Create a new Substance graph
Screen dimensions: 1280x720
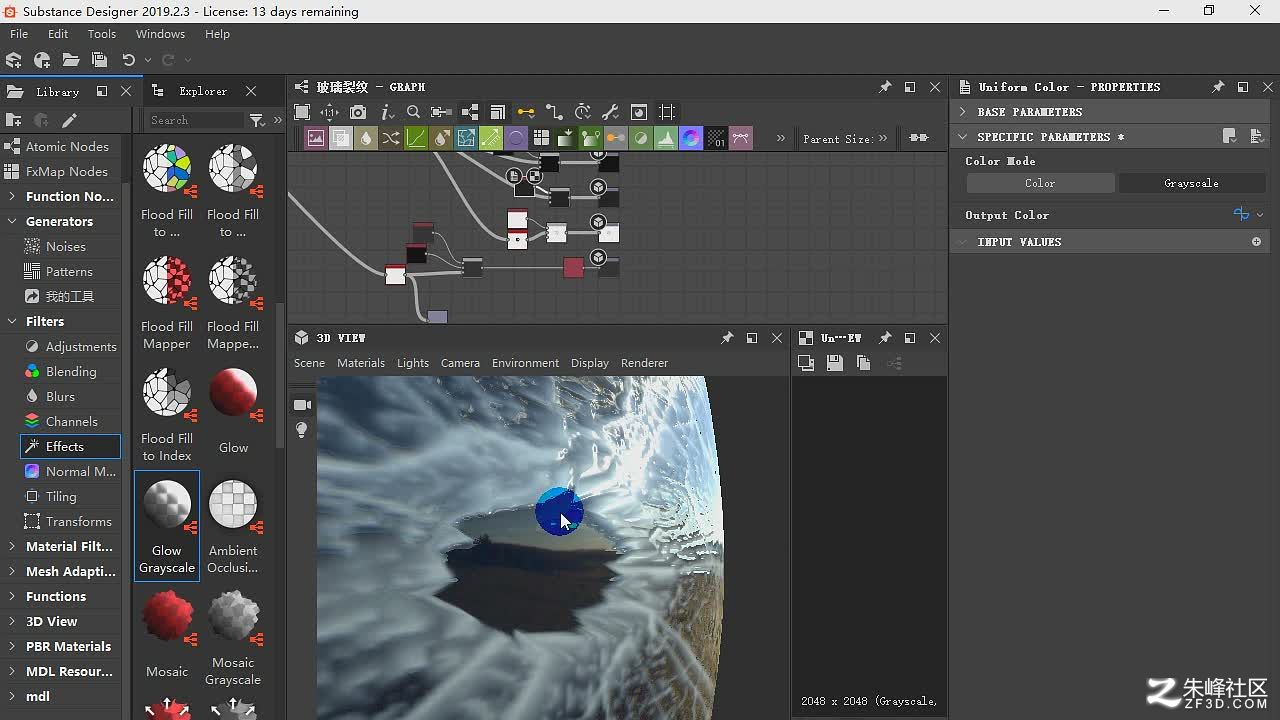pos(42,60)
